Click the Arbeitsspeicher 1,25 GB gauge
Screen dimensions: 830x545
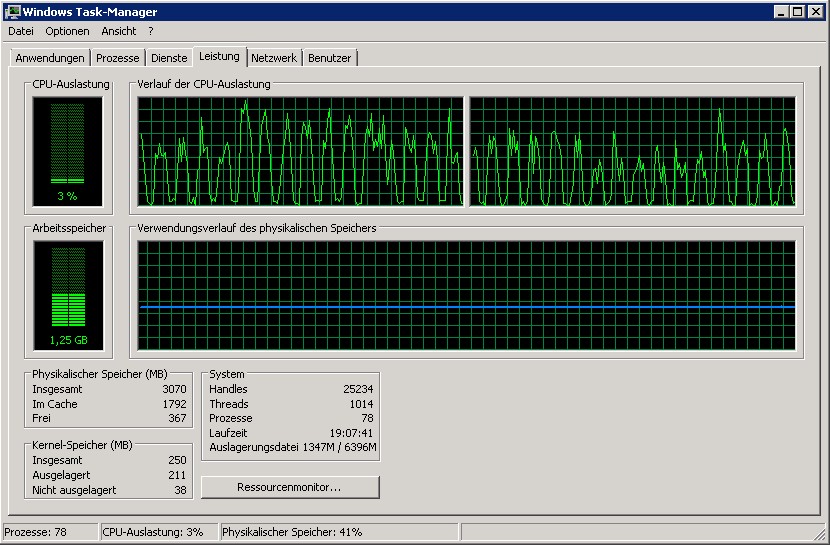[69, 295]
